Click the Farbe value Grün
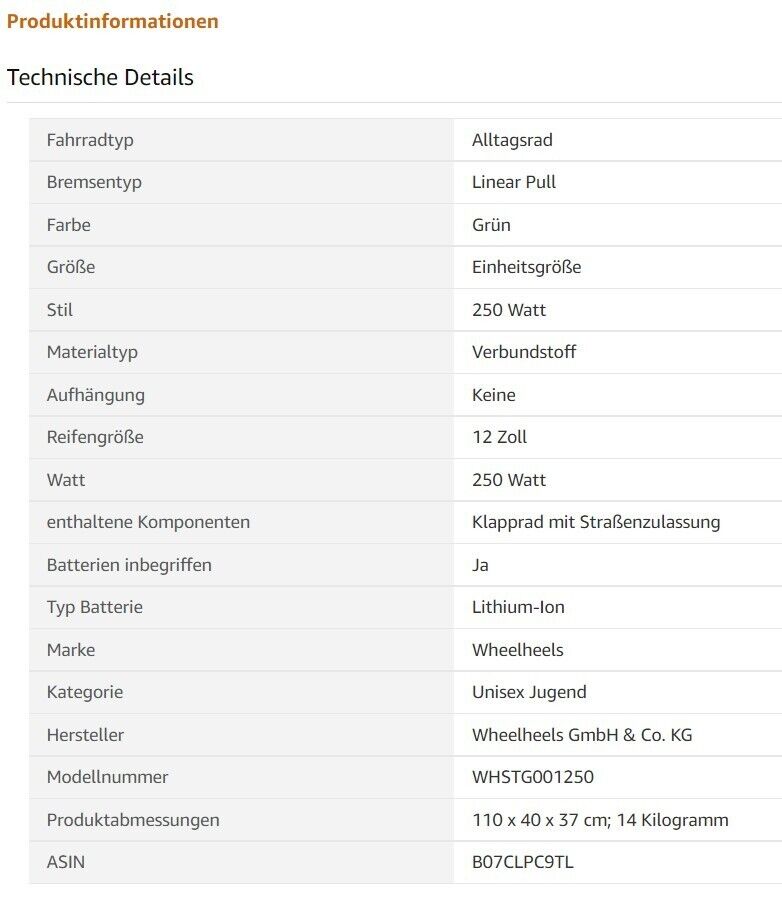 tap(491, 225)
